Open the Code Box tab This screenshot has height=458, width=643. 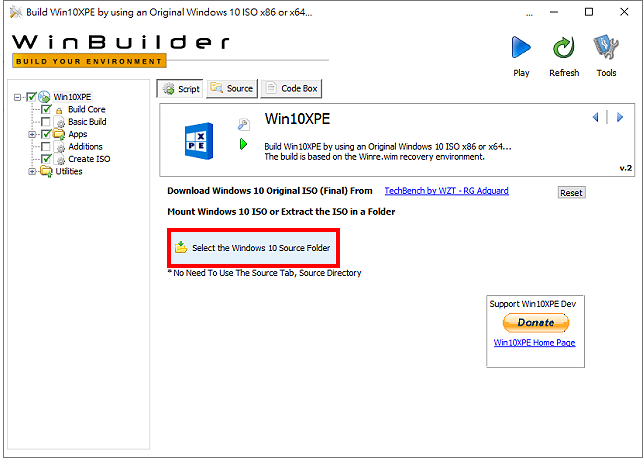[292, 88]
